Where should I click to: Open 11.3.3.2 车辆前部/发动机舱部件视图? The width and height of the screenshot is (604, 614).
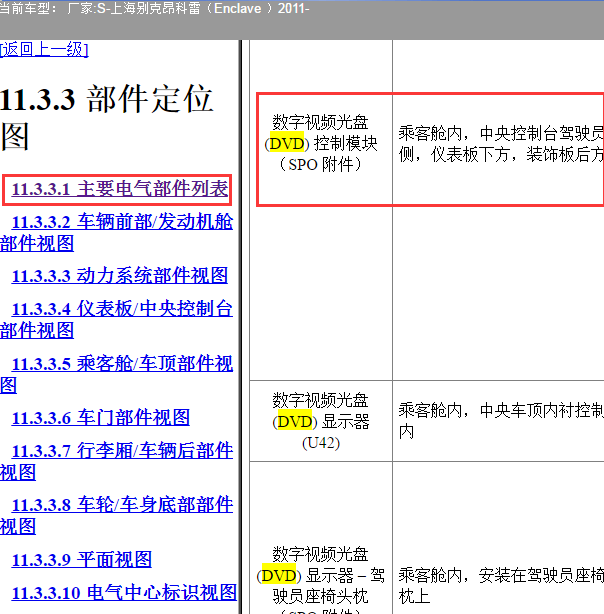(x=116, y=233)
